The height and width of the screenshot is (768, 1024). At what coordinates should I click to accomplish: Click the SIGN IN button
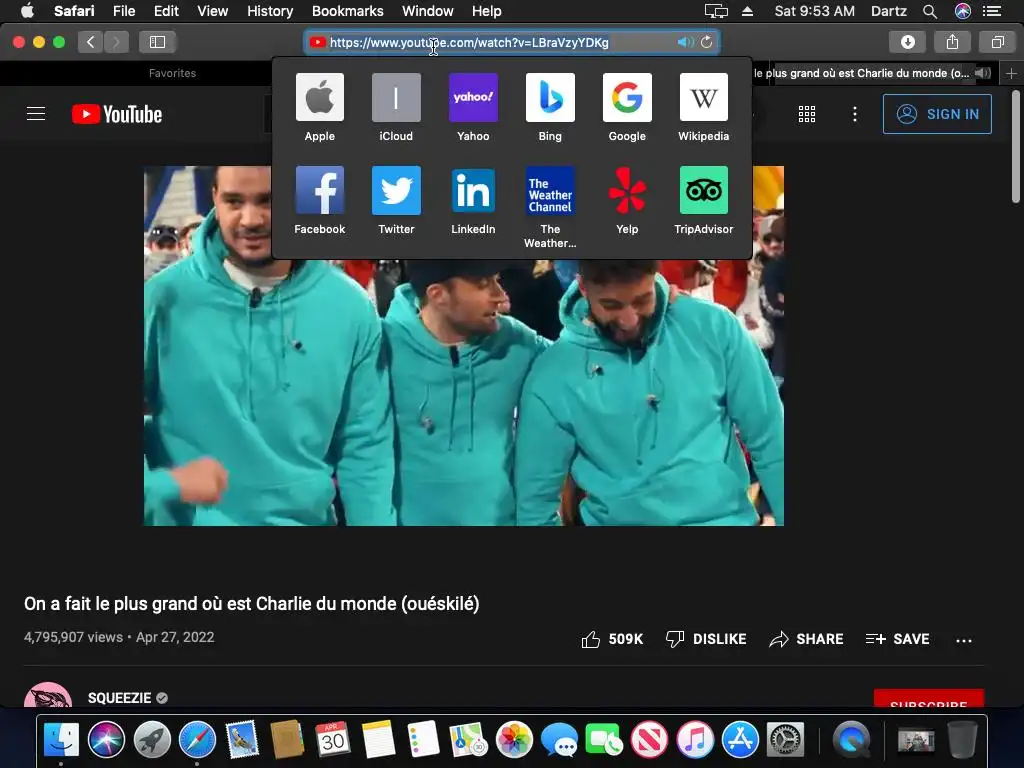(x=937, y=114)
